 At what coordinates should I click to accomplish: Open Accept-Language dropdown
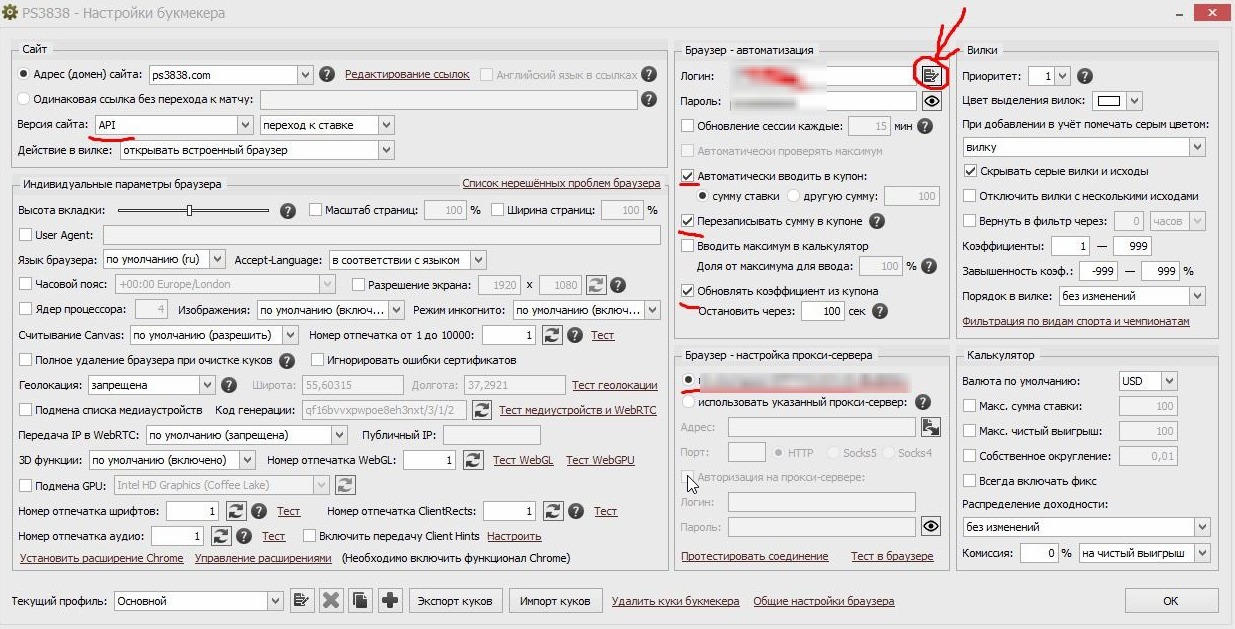click(408, 260)
